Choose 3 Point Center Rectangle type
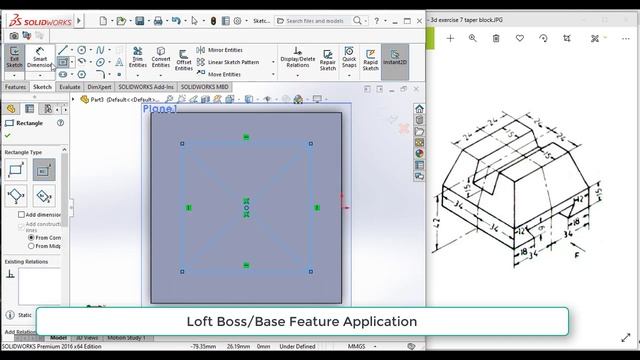This screenshot has height=360, width=640. click(44, 196)
